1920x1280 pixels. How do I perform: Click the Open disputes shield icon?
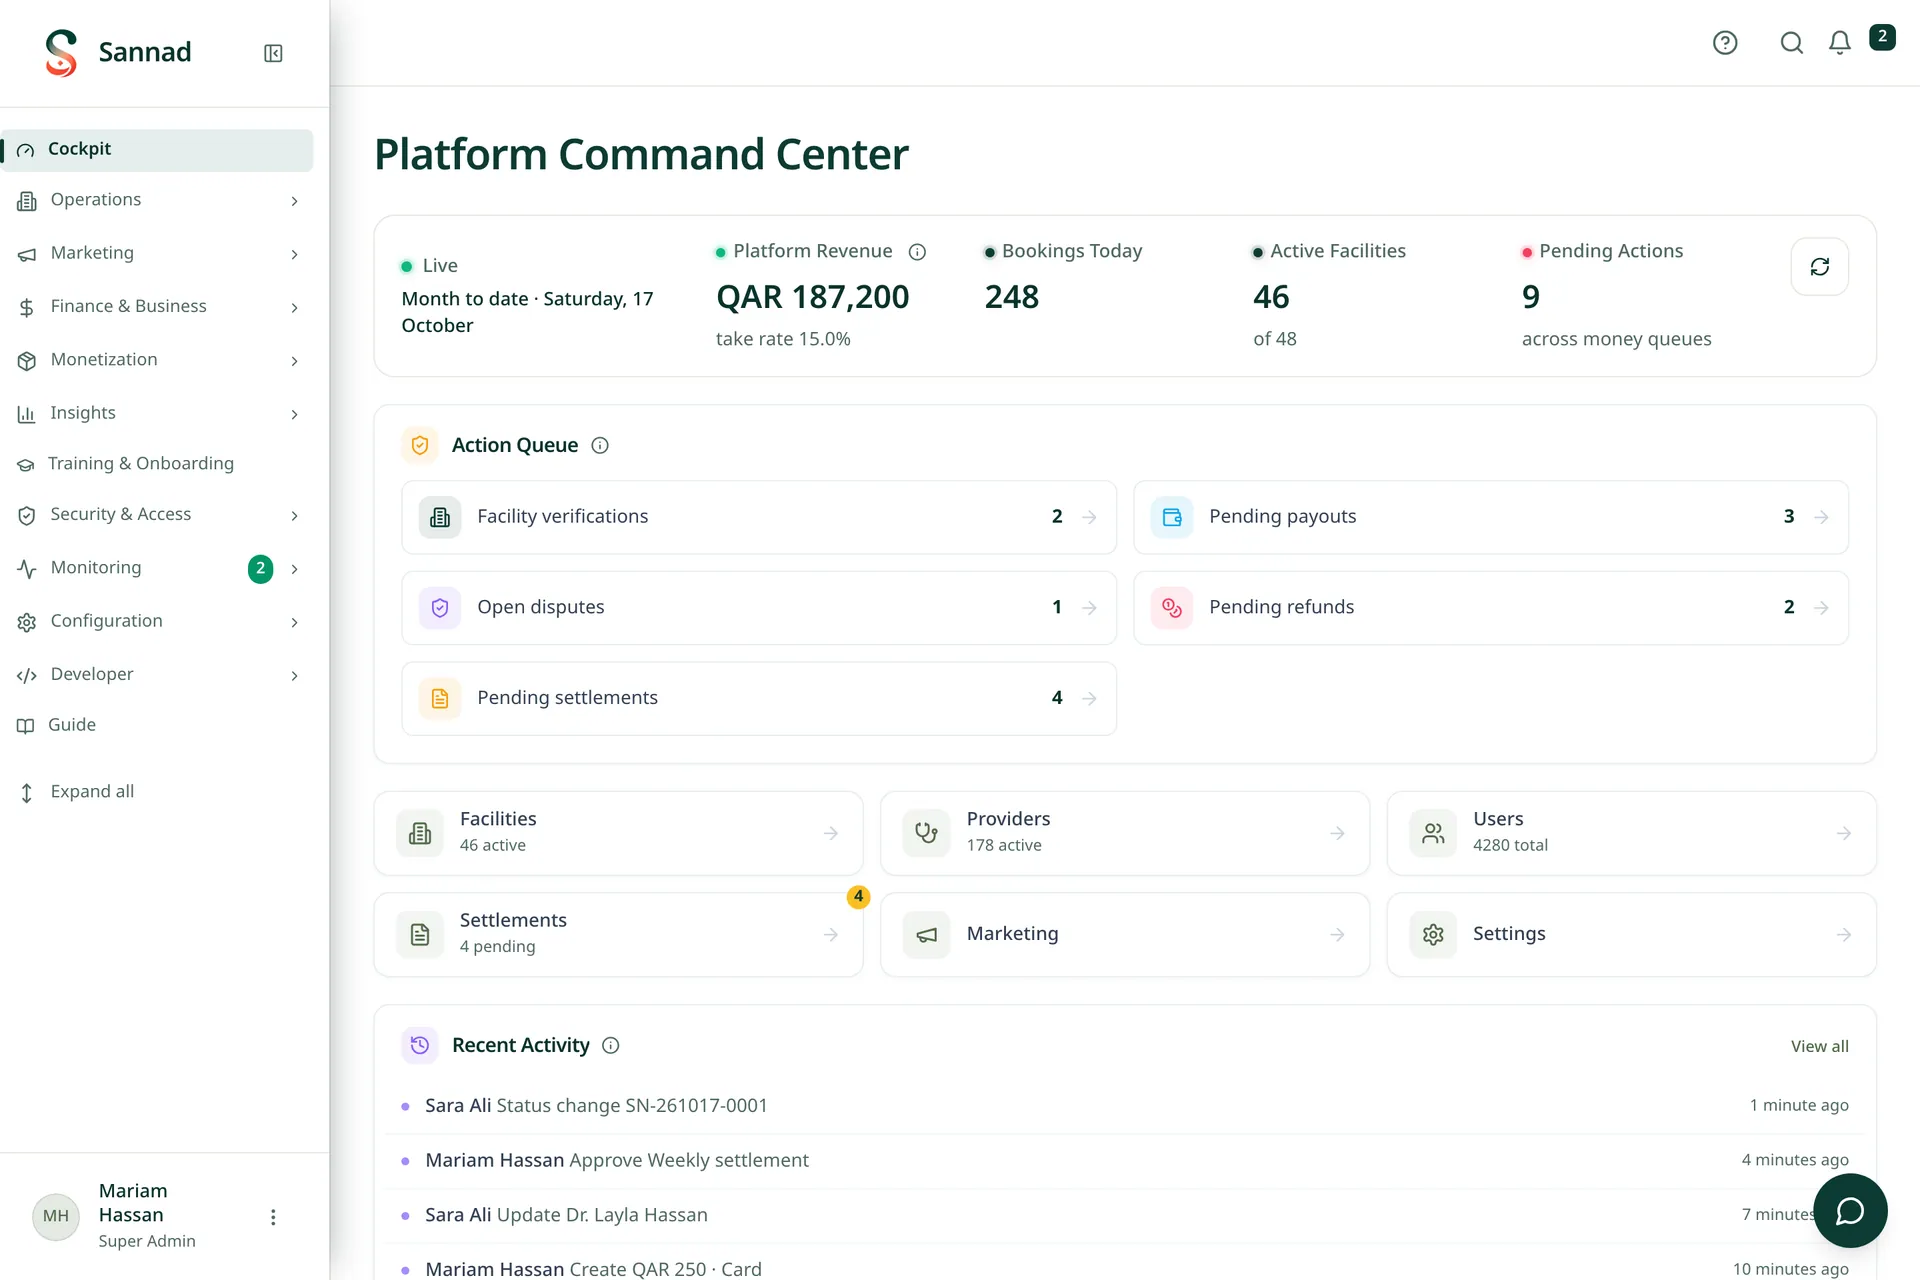440,608
